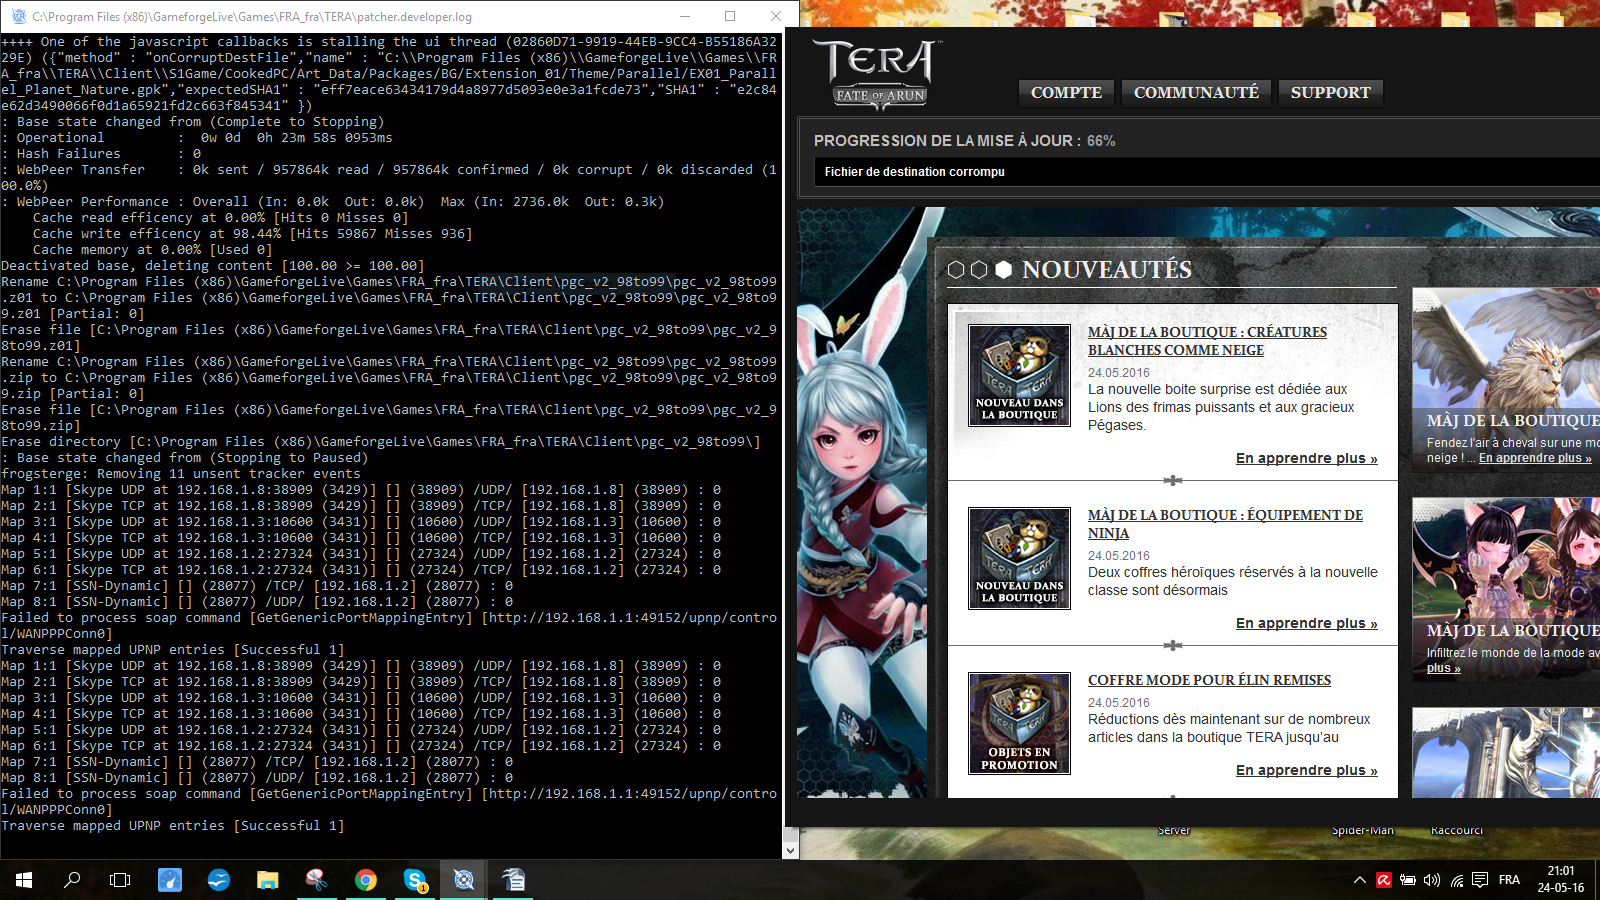The image size is (1600, 900).
Task: Click the TERA Fate of Arun logo
Action: tap(878, 72)
